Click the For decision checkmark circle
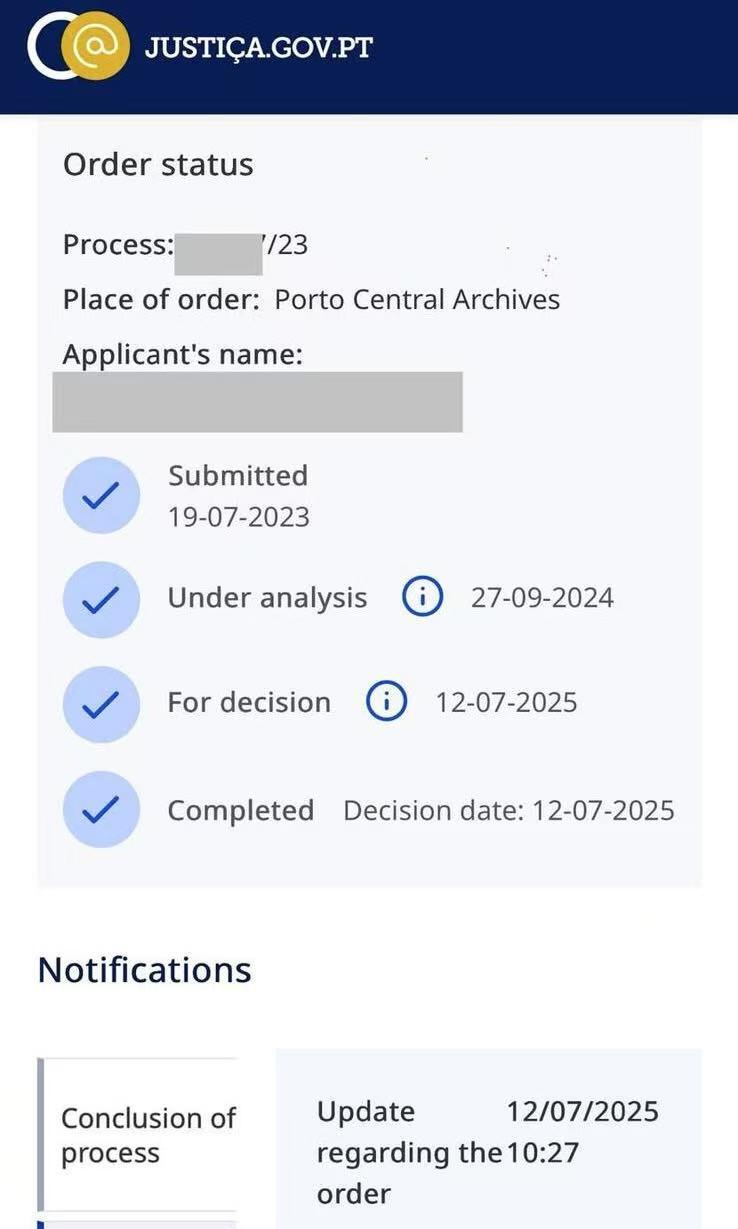This screenshot has width=738, height=1229. [x=100, y=704]
